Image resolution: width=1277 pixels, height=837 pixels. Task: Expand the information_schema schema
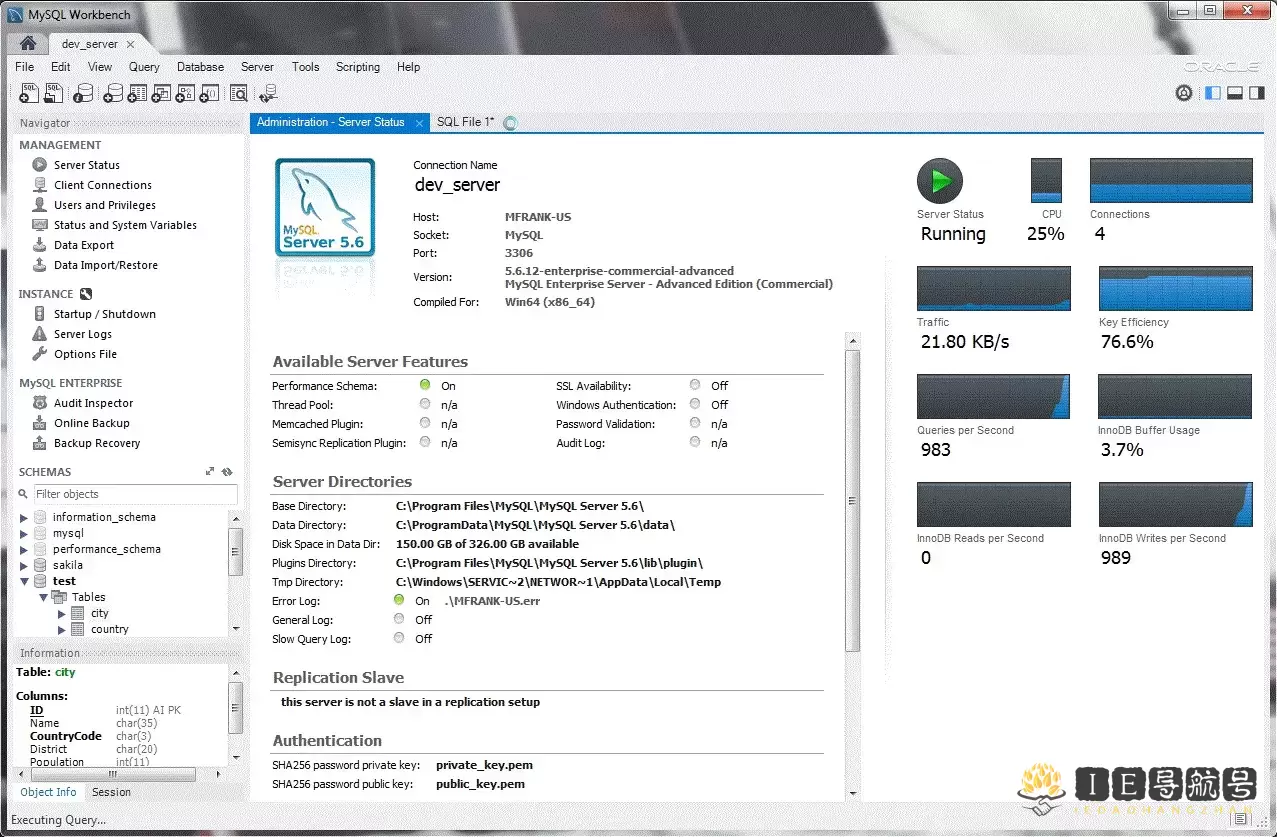(25, 517)
